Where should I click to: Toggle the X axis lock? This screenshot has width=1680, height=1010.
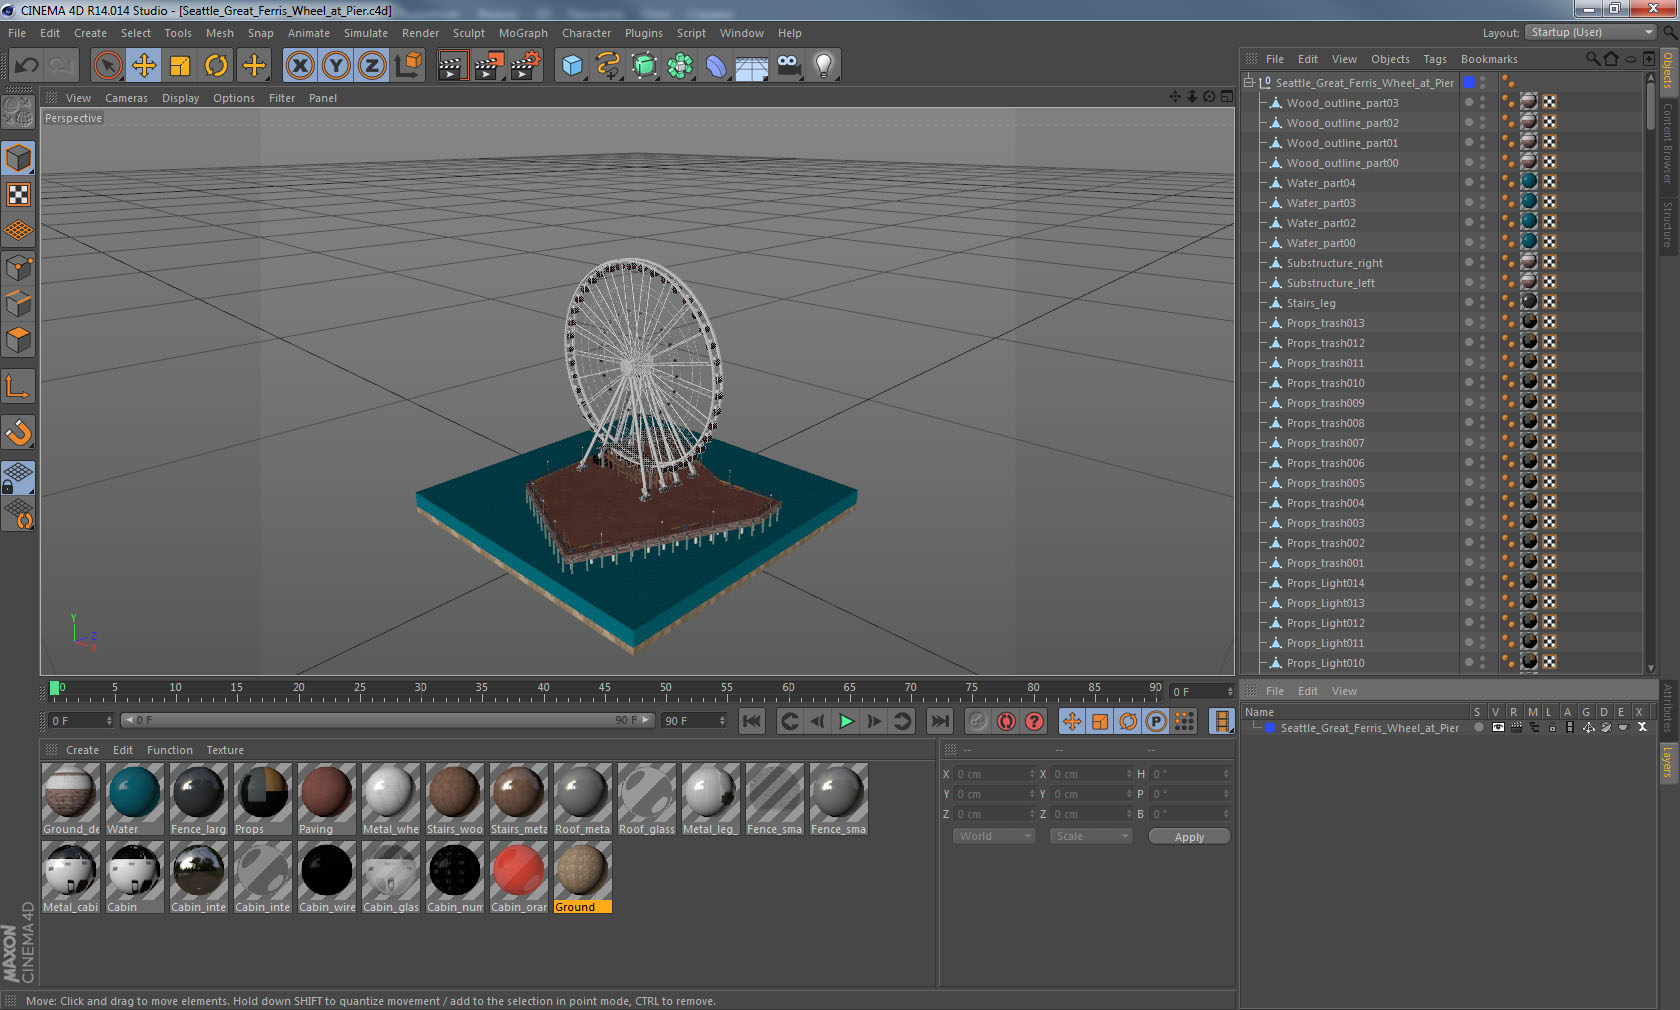pyautogui.click(x=300, y=66)
